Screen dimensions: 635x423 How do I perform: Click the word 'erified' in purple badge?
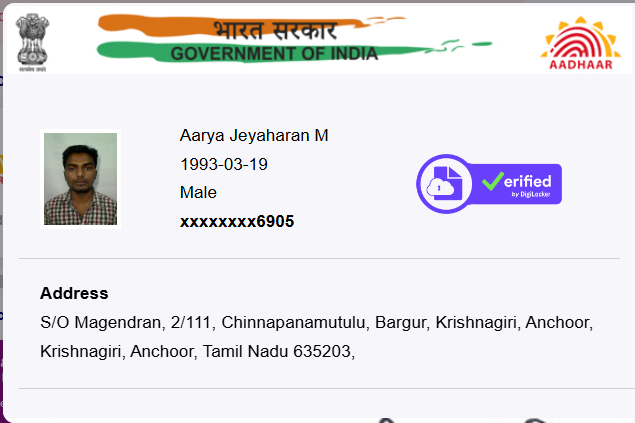point(528,181)
